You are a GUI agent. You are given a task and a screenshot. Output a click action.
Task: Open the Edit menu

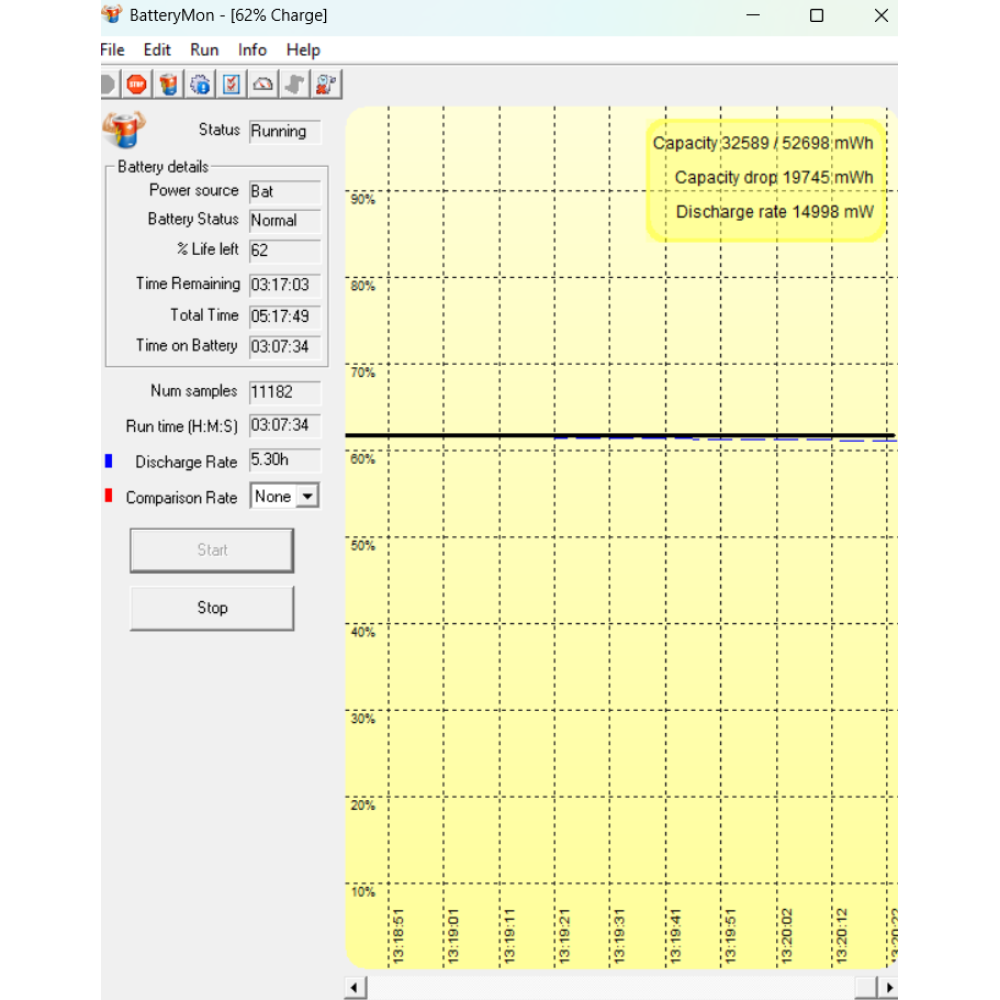pyautogui.click(x=157, y=50)
